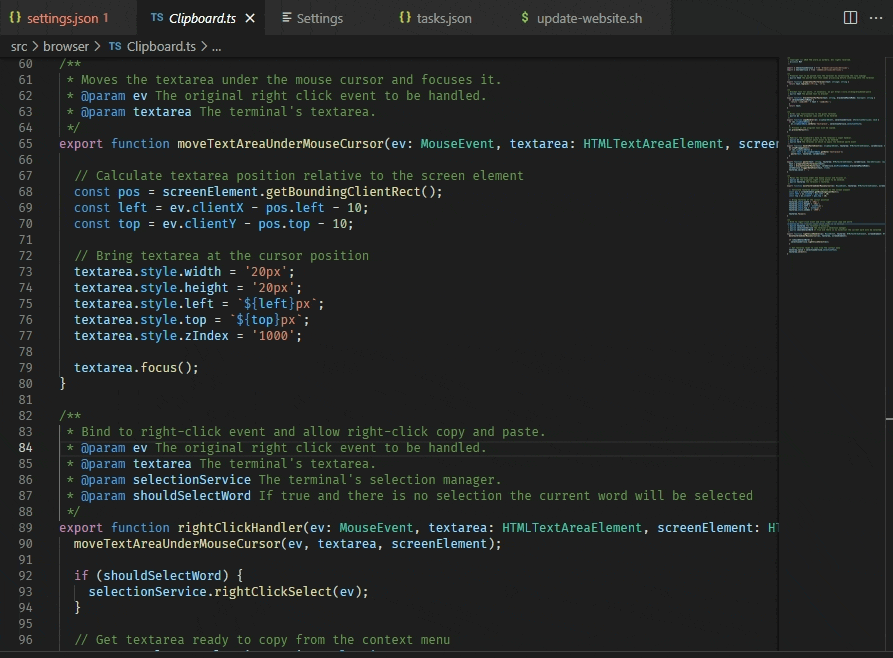
Task: Click the TS icon in the breadcrumb
Action: coord(115,47)
